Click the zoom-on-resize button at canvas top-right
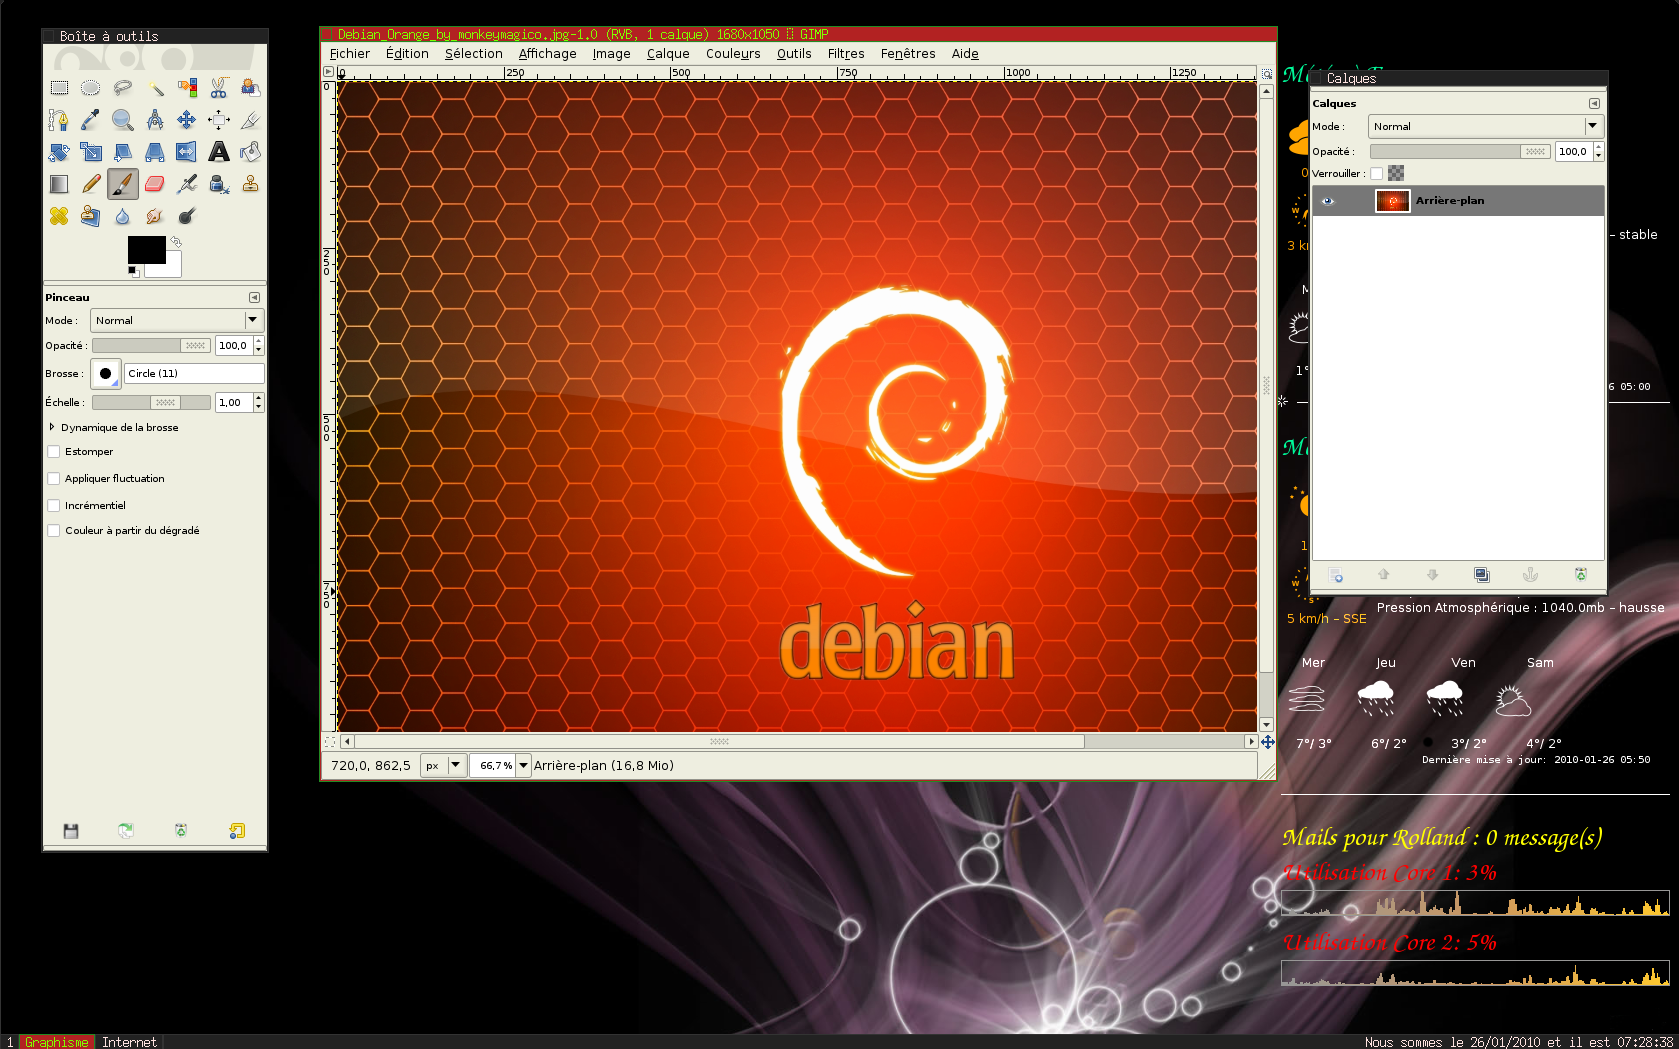Viewport: 1679px width, 1049px height. 1267,73
